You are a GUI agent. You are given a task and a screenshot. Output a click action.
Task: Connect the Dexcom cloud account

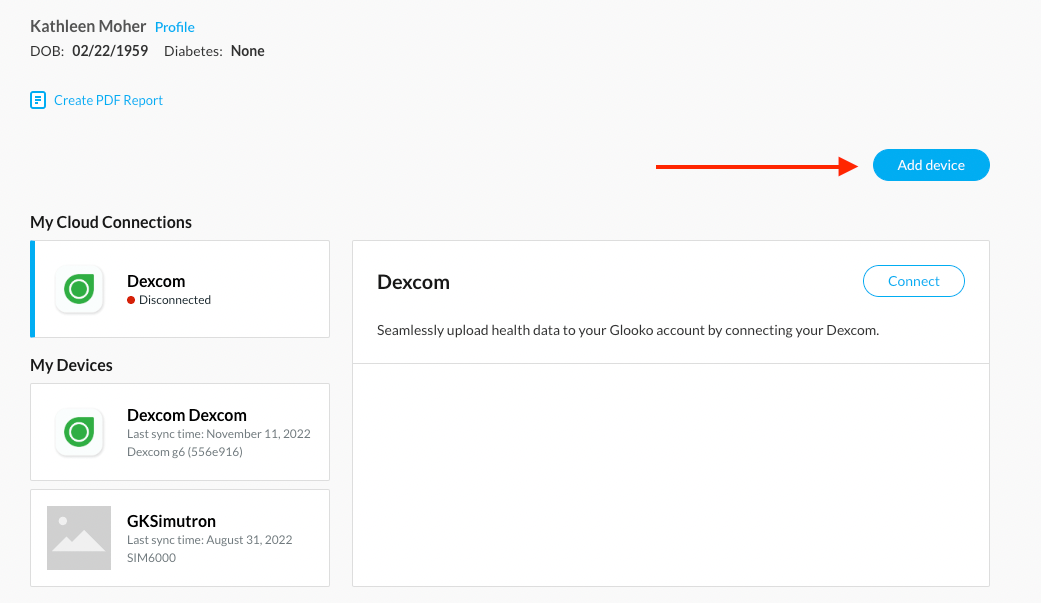913,281
